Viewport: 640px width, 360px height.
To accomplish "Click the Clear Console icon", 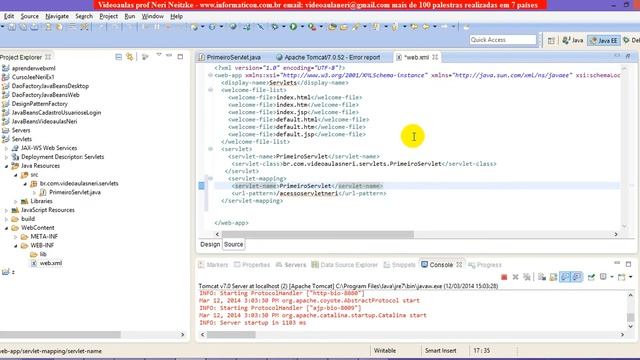I will (x=542, y=277).
